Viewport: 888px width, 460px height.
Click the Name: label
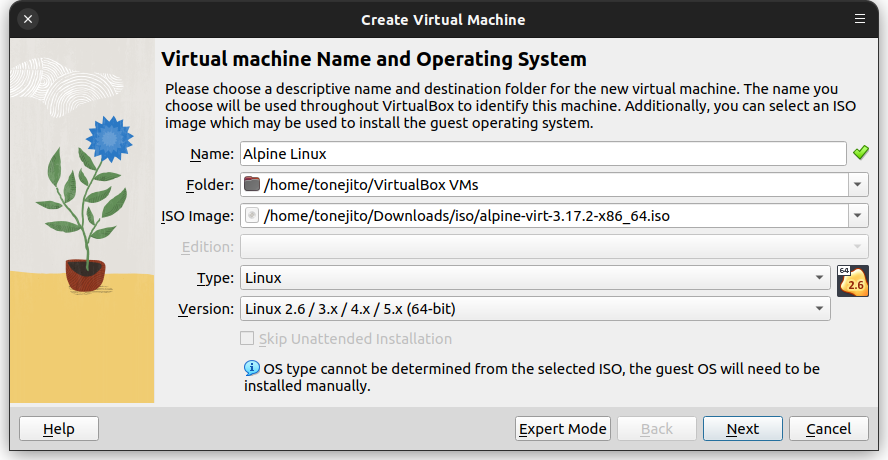(212, 154)
